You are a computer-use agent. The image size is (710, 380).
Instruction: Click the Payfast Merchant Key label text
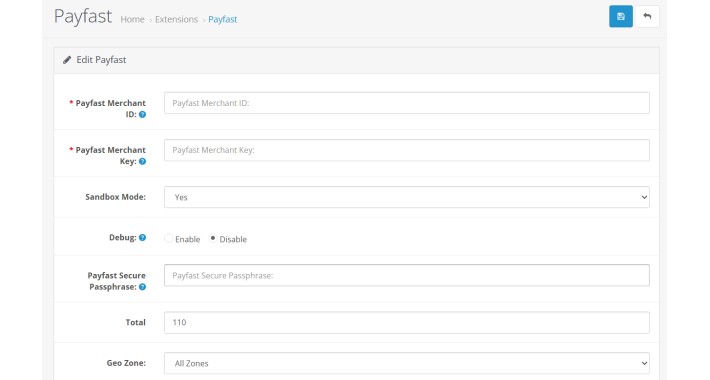tap(110, 156)
